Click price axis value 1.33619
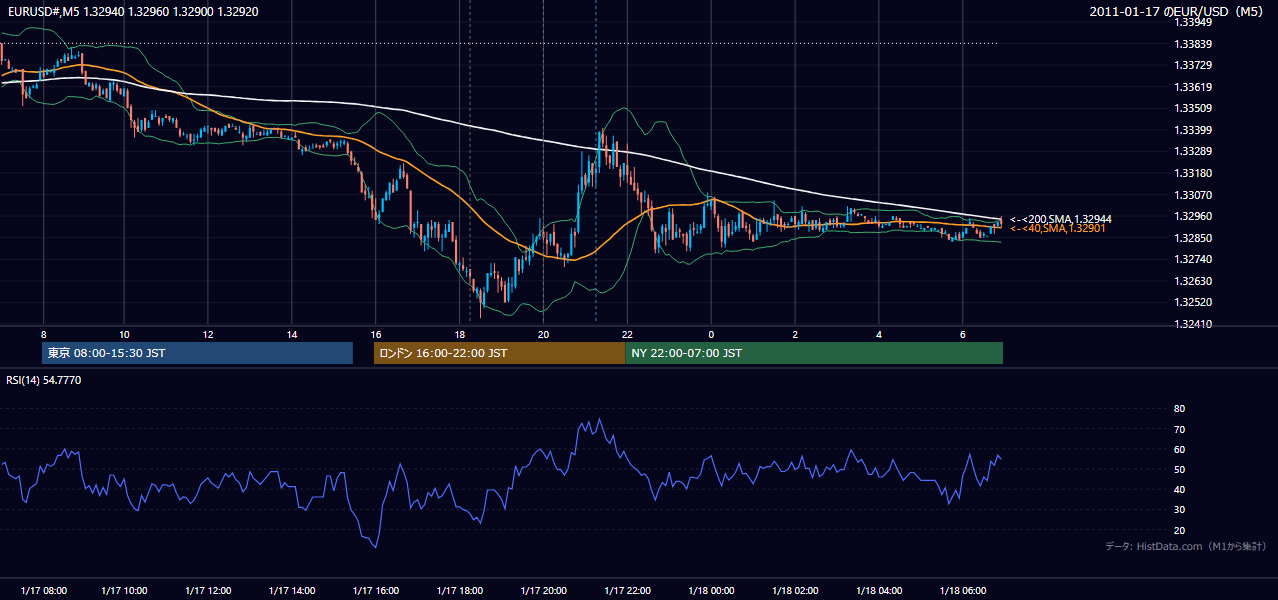Screen dimensions: 1278x600 (x=1193, y=87)
